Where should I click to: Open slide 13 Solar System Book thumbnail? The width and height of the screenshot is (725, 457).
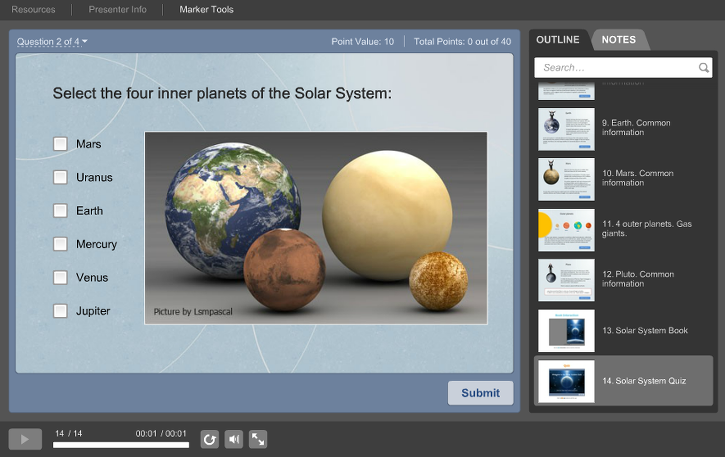tap(566, 331)
